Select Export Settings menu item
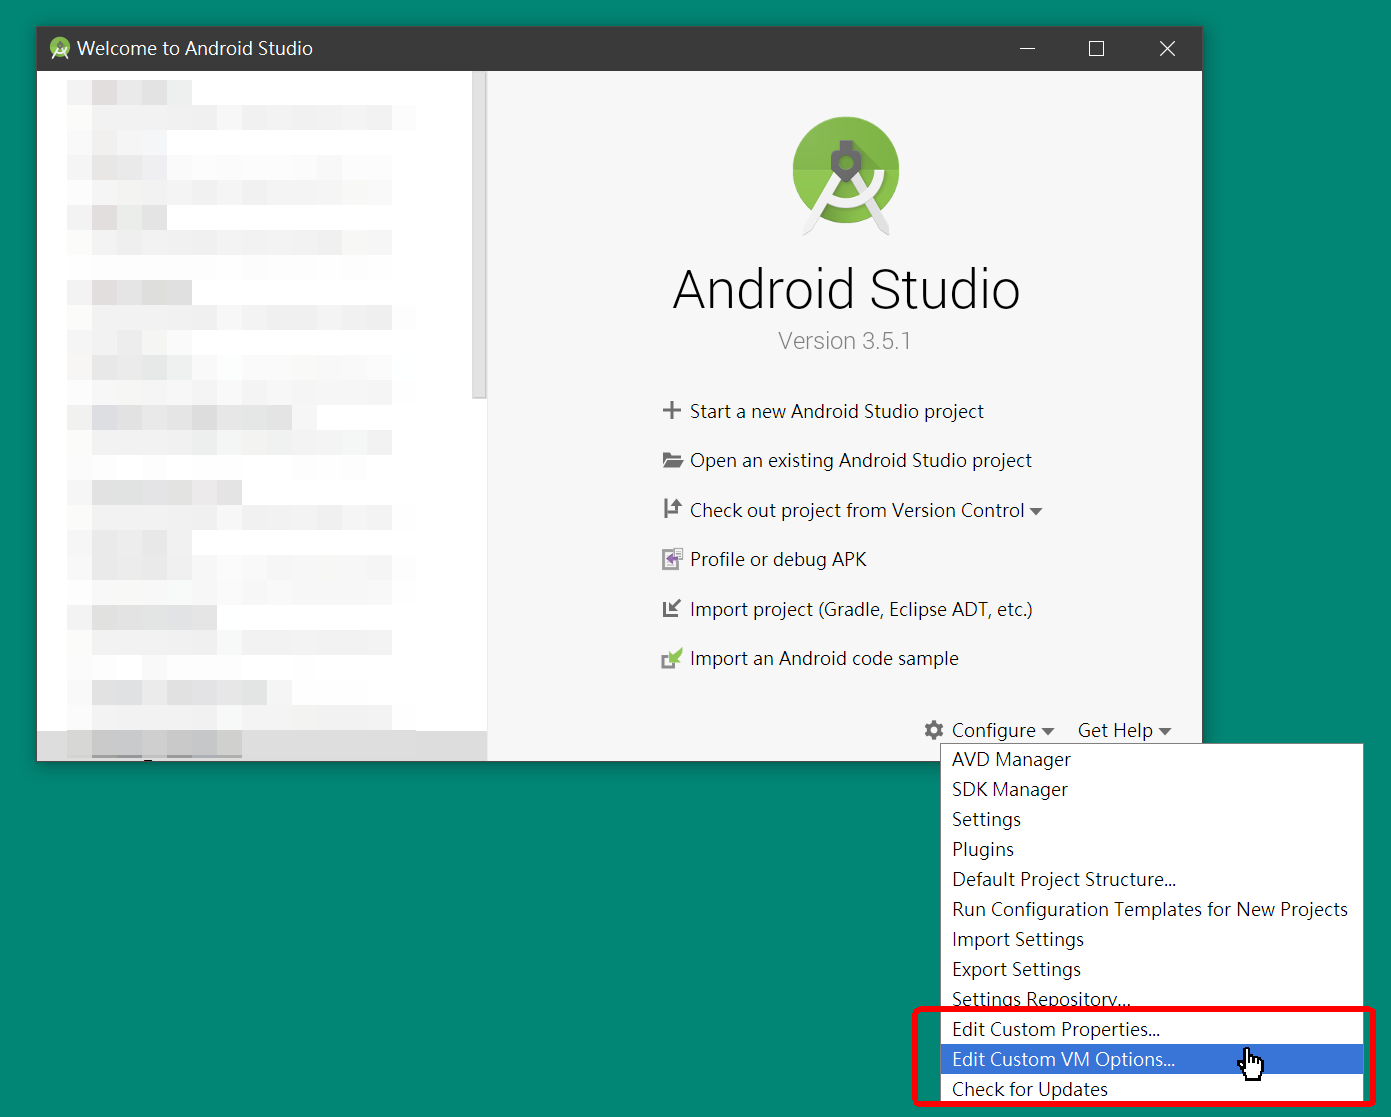This screenshot has height=1117, width=1391. 1152,969
